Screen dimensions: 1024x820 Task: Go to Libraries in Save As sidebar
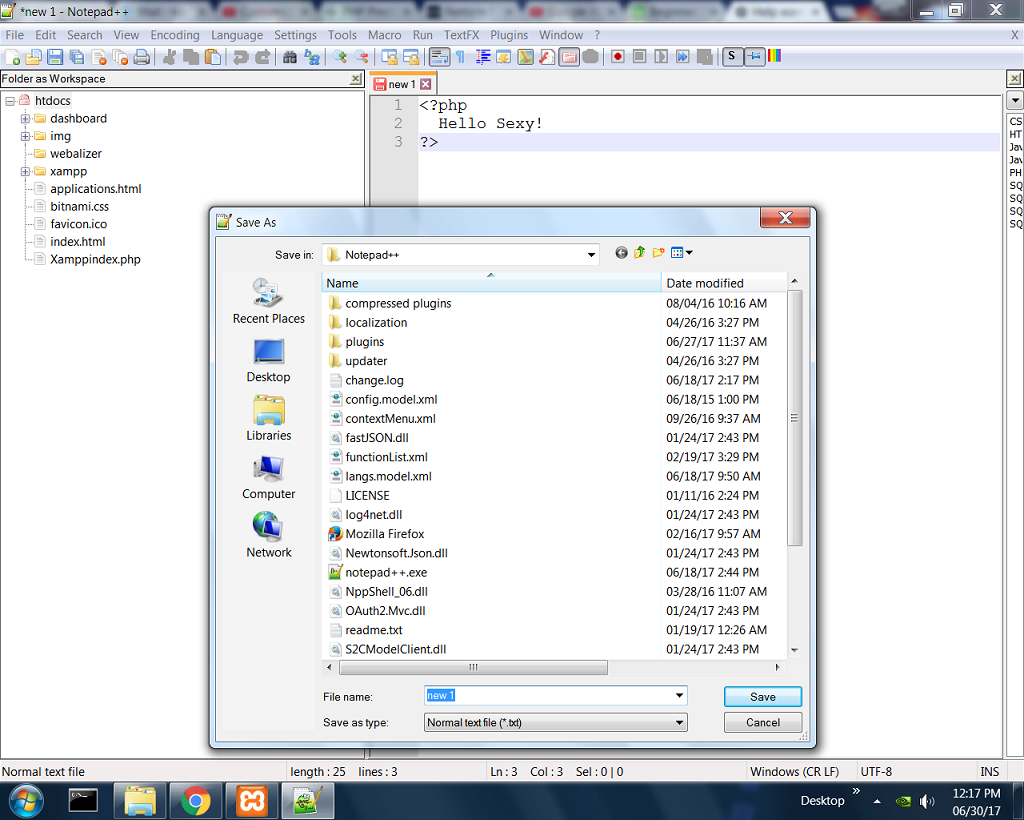point(268,418)
